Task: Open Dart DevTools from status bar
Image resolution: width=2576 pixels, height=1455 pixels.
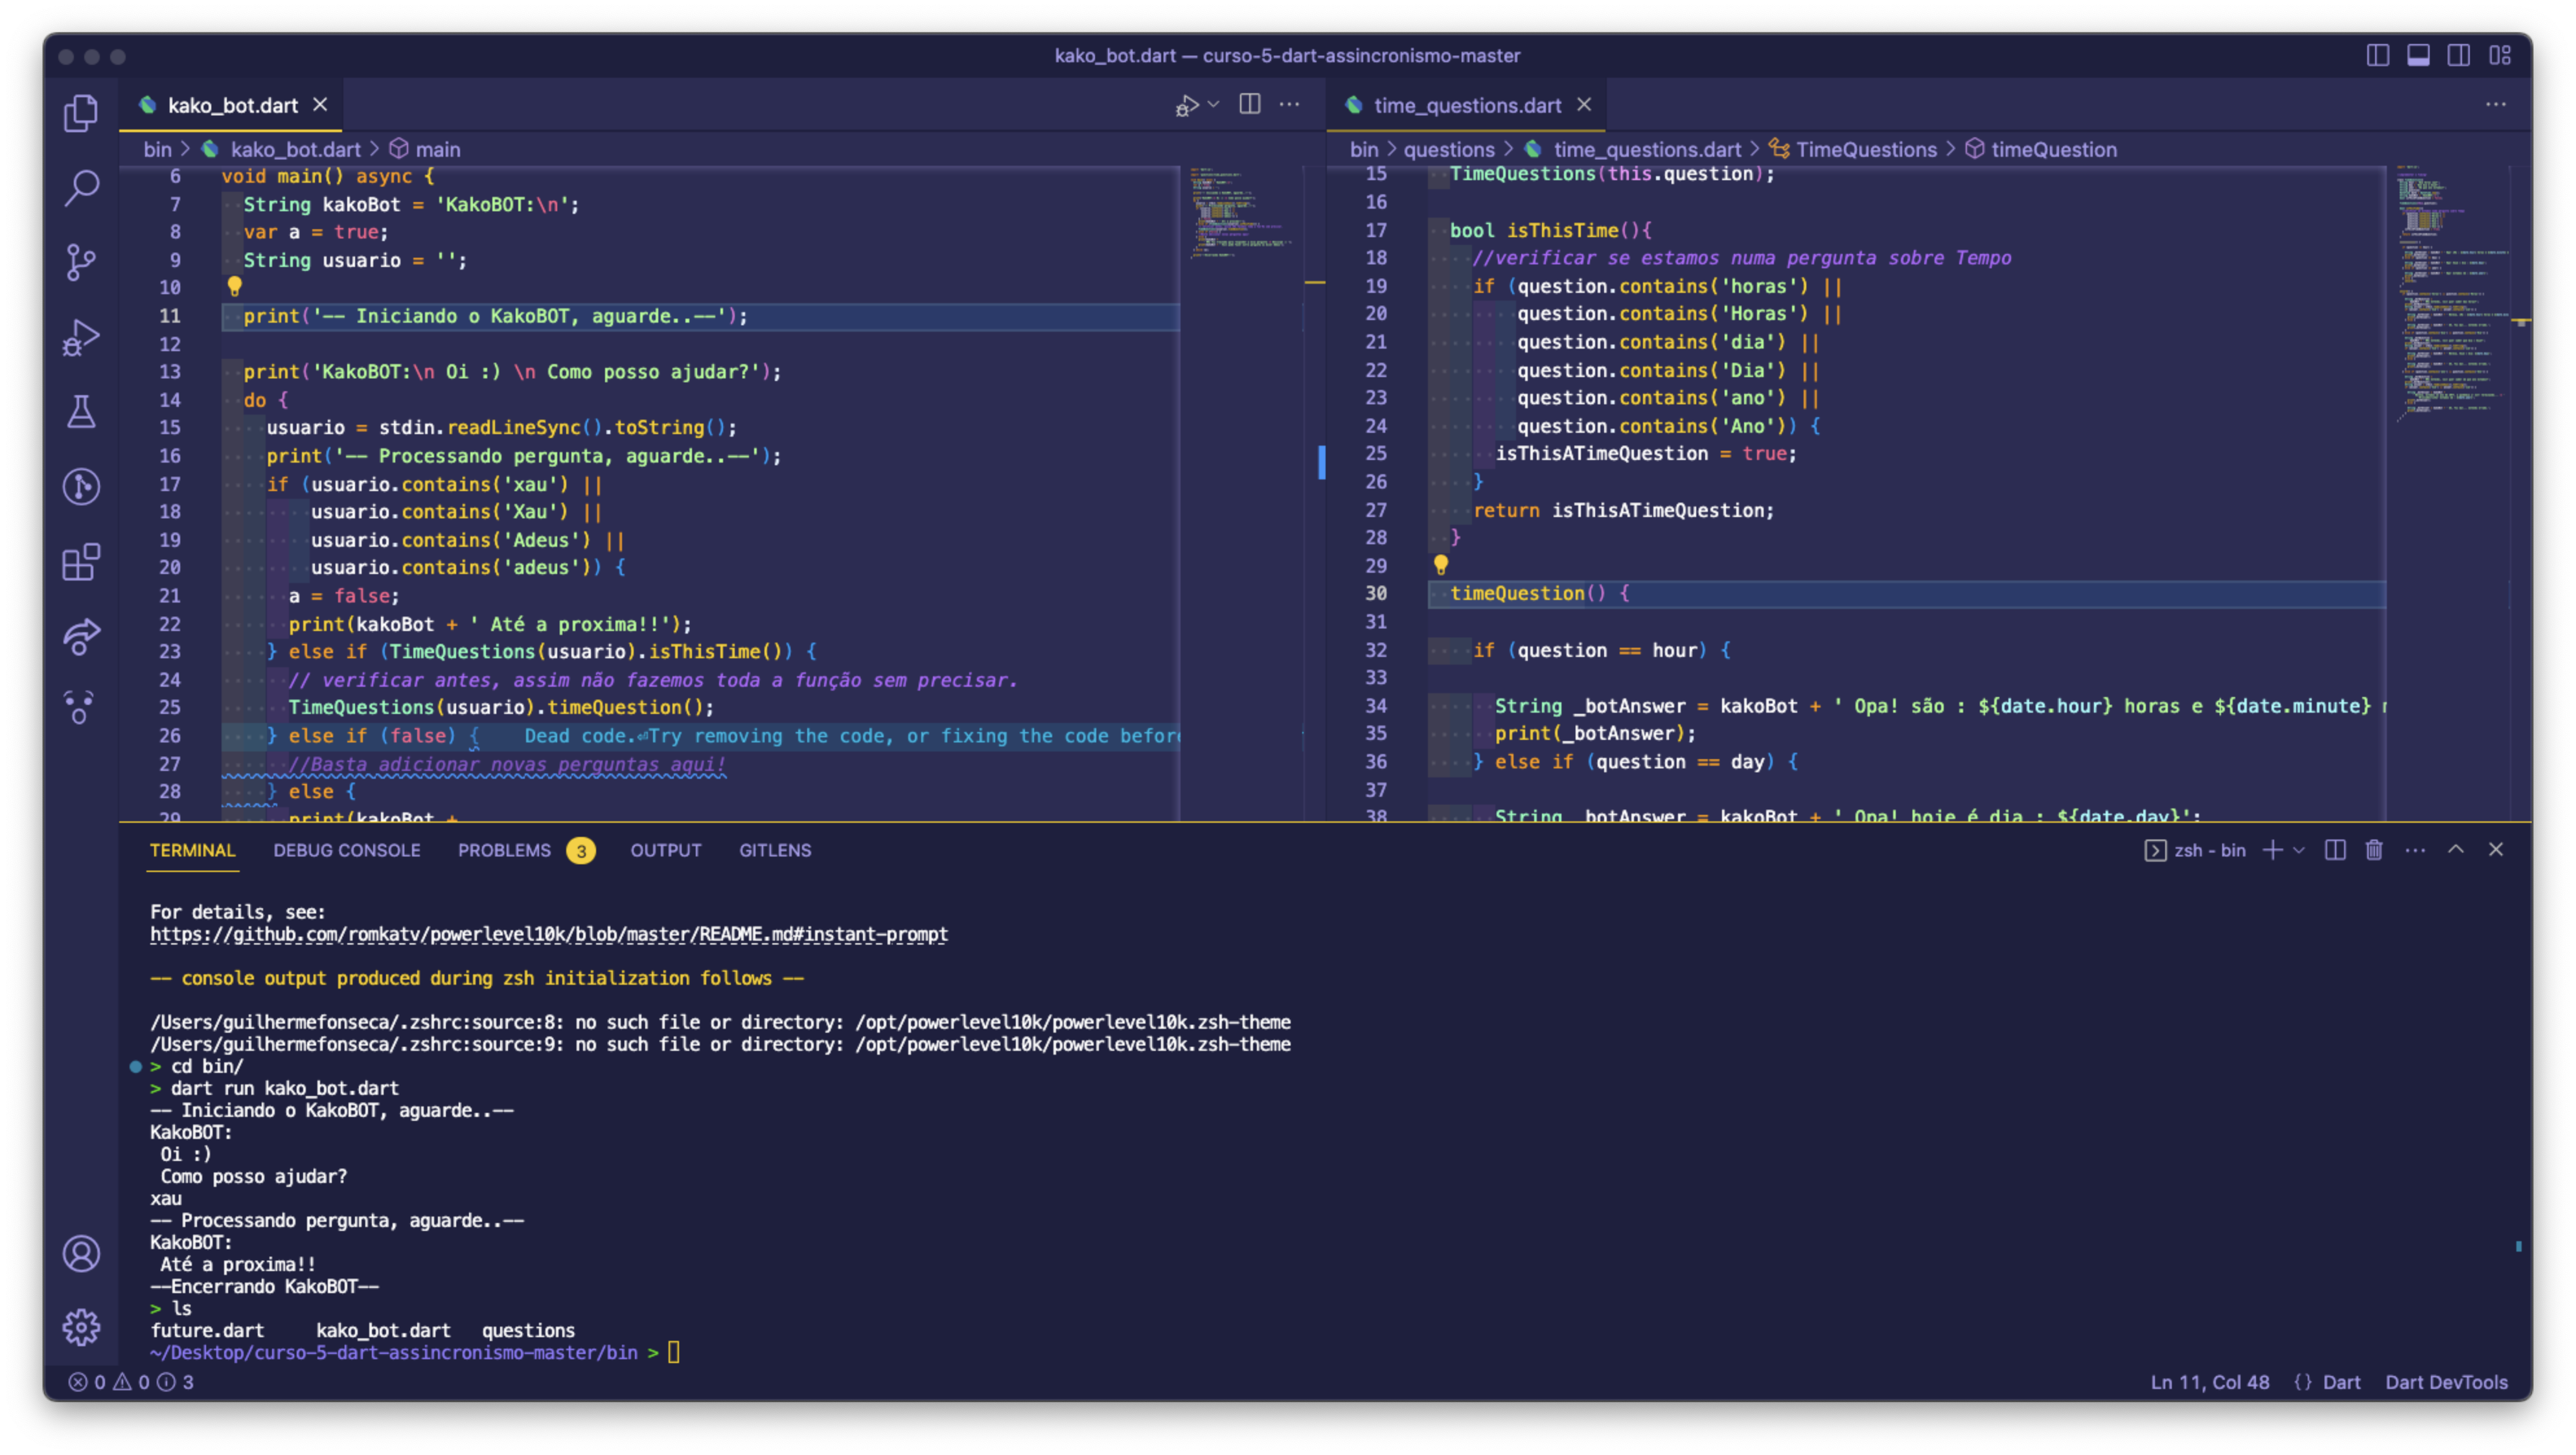Action: (2446, 1382)
